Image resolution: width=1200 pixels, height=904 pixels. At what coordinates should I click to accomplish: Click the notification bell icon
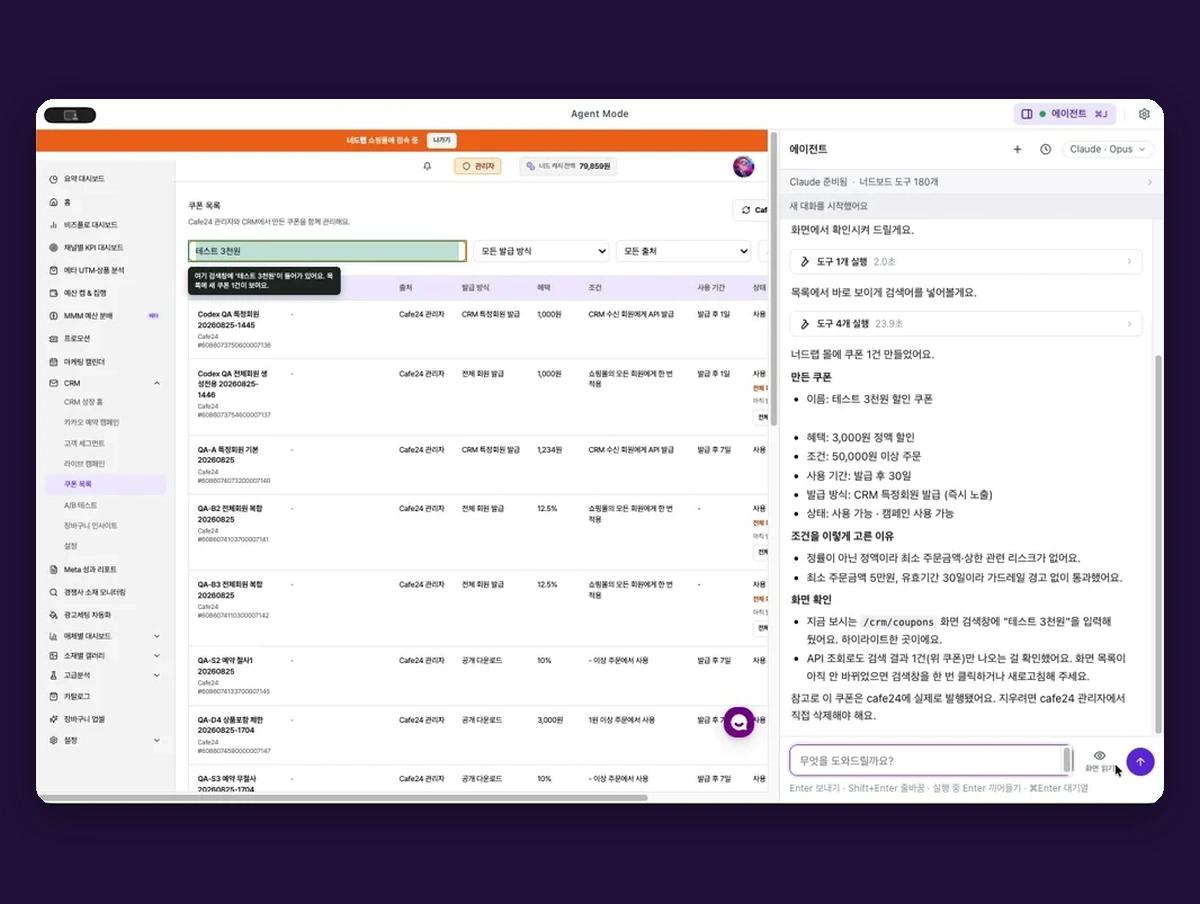point(427,166)
